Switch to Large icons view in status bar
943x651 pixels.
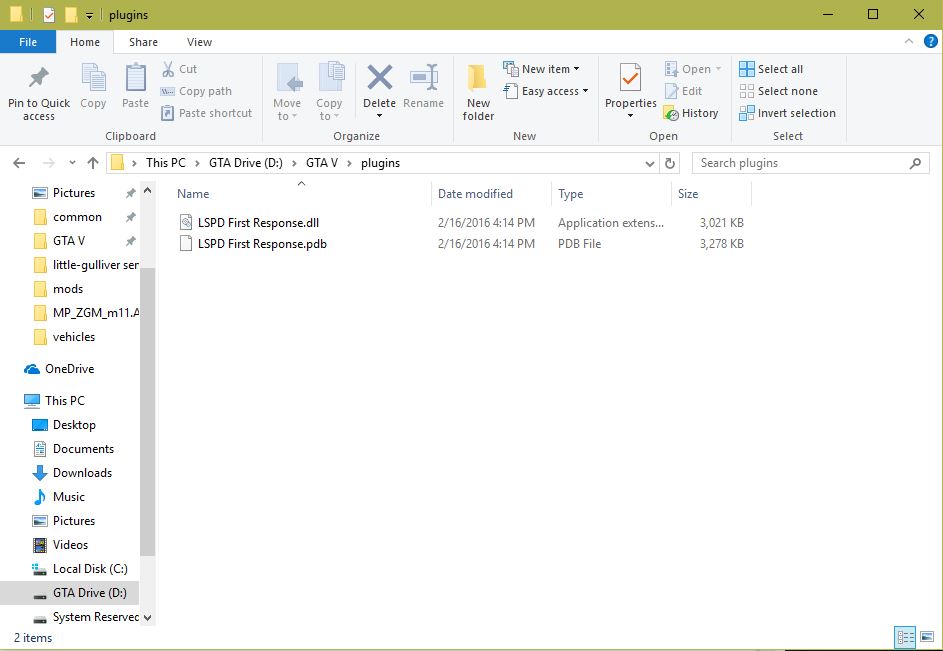(x=927, y=636)
